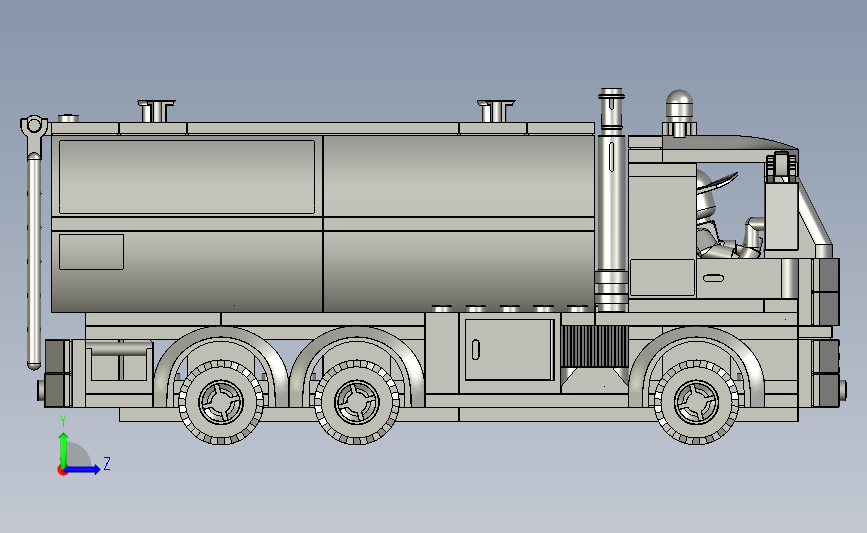The height and width of the screenshot is (533, 867).
Task: Select the rearmost wheel of the truck
Action: point(221,402)
